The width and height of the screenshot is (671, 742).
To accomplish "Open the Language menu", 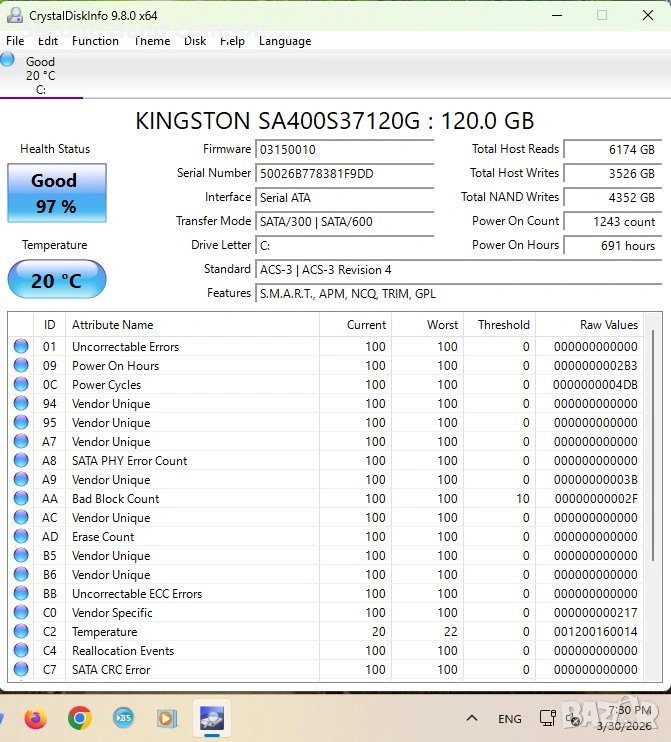I will (285, 41).
